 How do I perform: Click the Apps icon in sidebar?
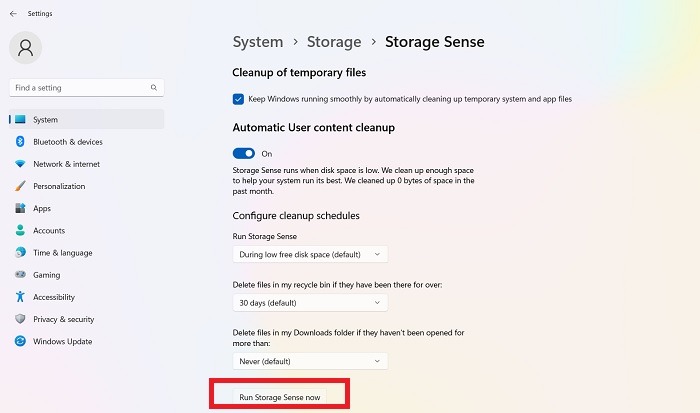[x=20, y=208]
